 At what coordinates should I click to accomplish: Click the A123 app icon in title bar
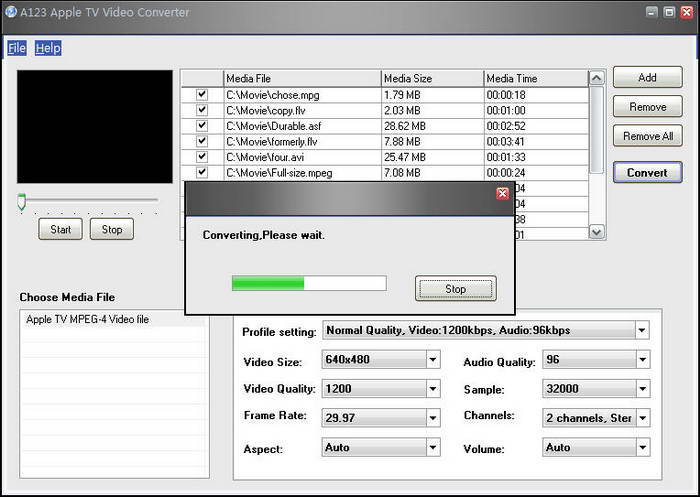point(11,12)
